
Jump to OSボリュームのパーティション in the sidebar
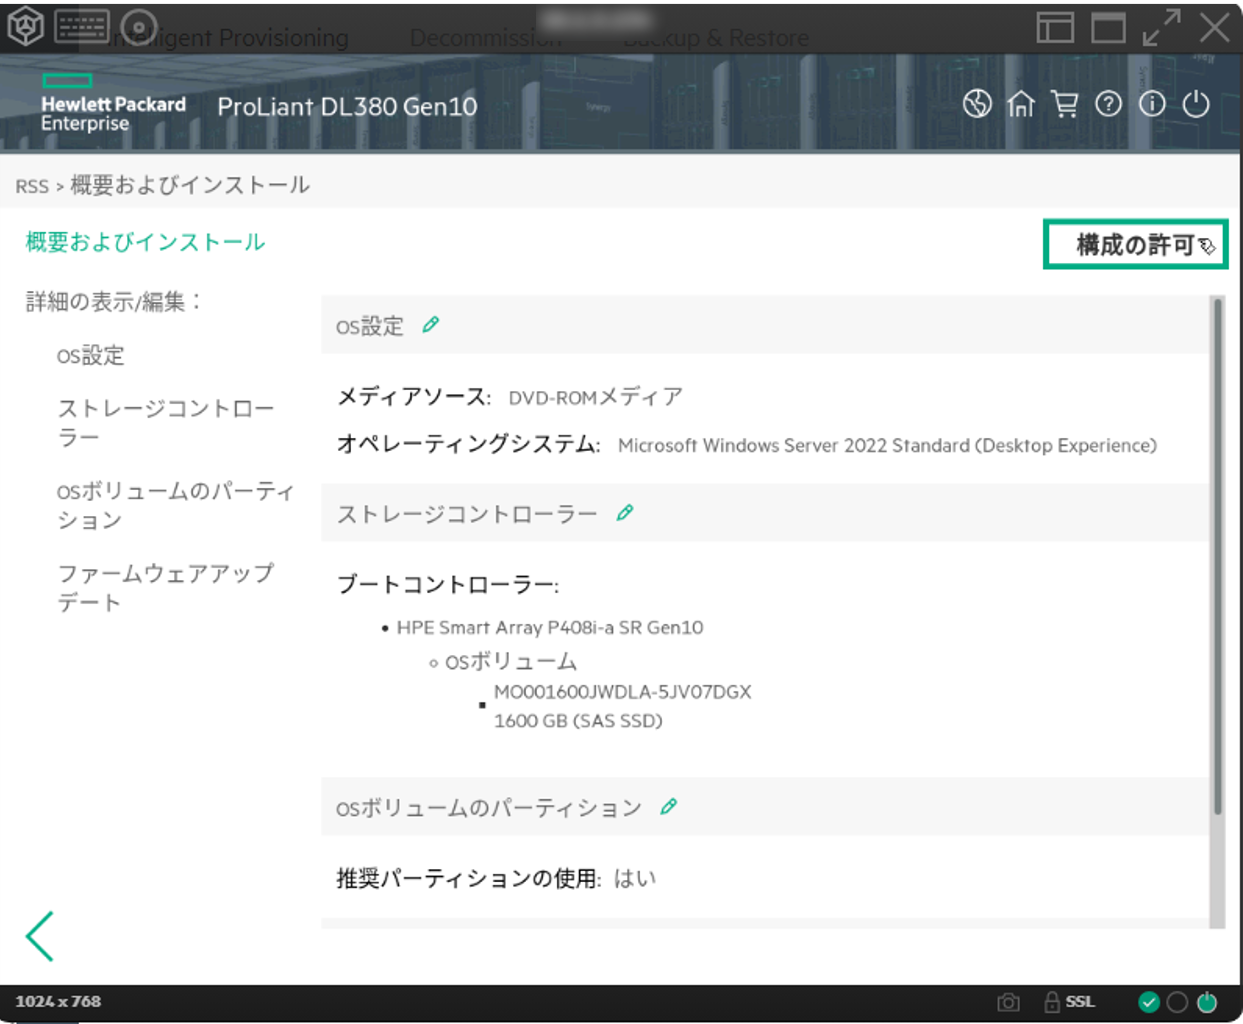(176, 506)
